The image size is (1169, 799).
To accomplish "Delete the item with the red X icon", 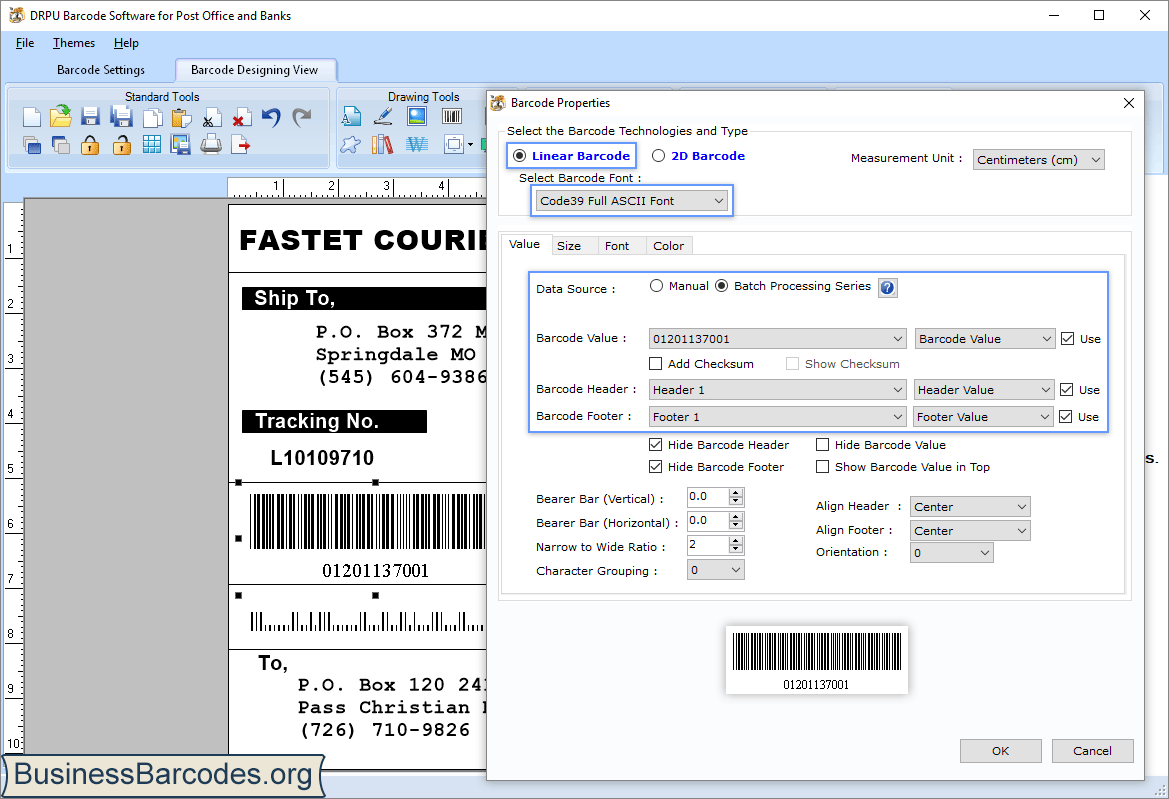I will [x=241, y=118].
